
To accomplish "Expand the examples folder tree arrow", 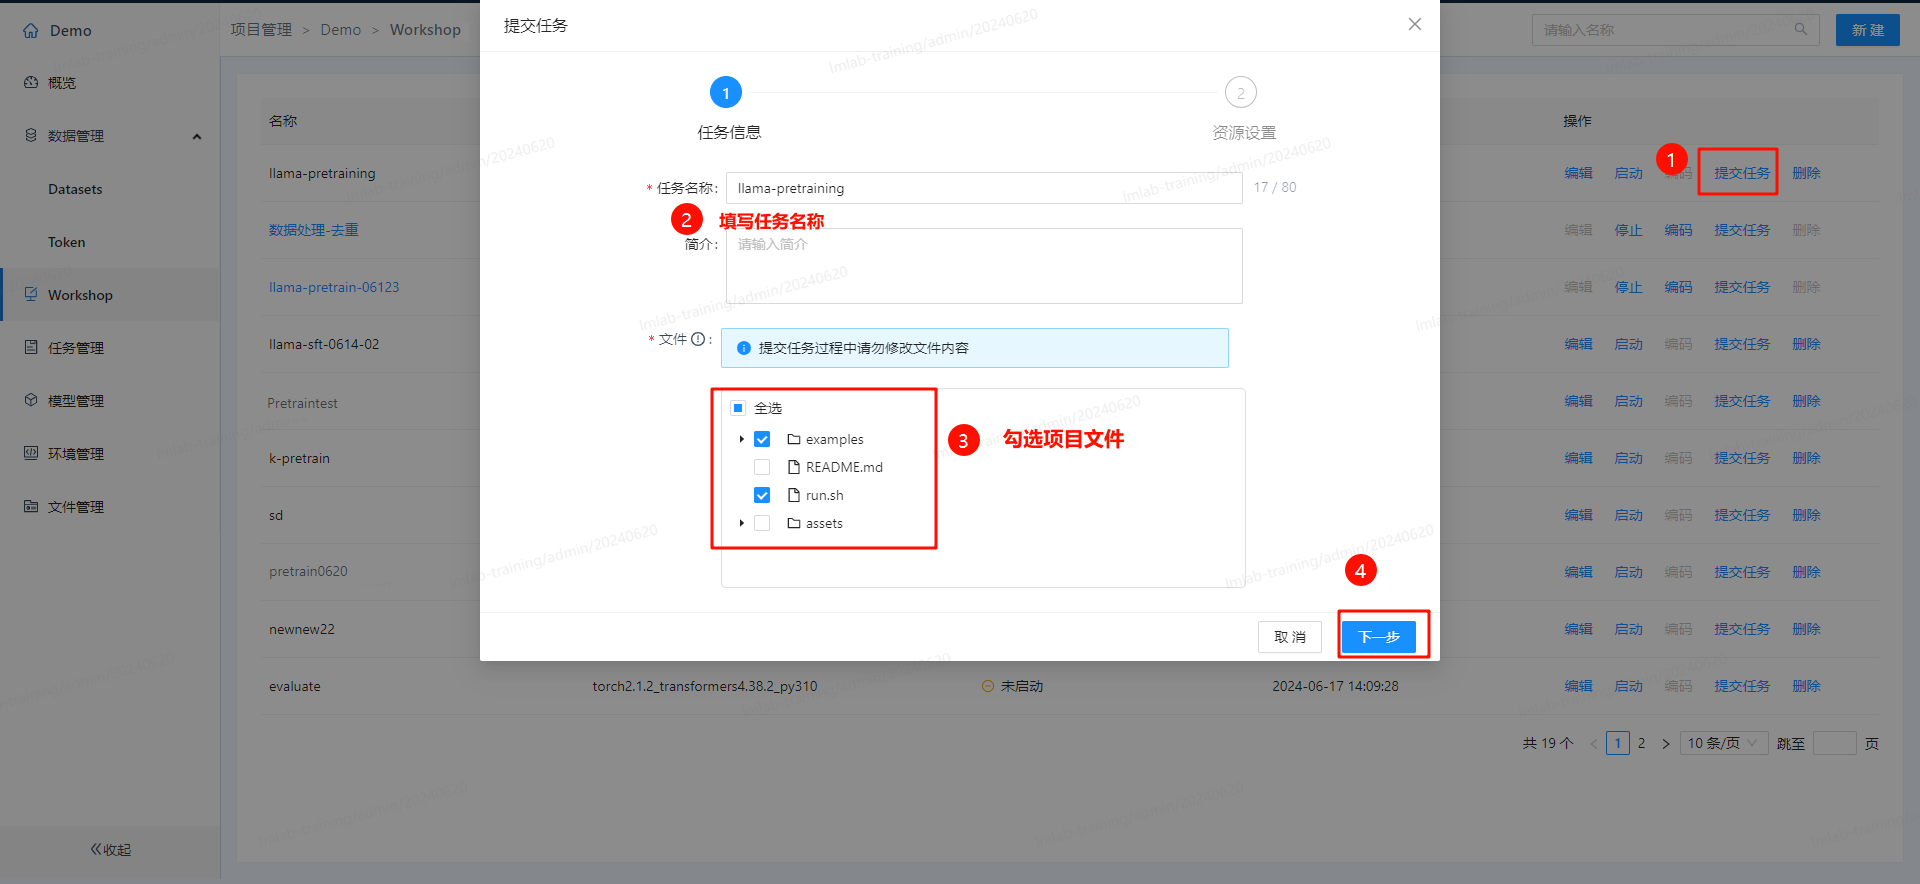I will point(741,439).
